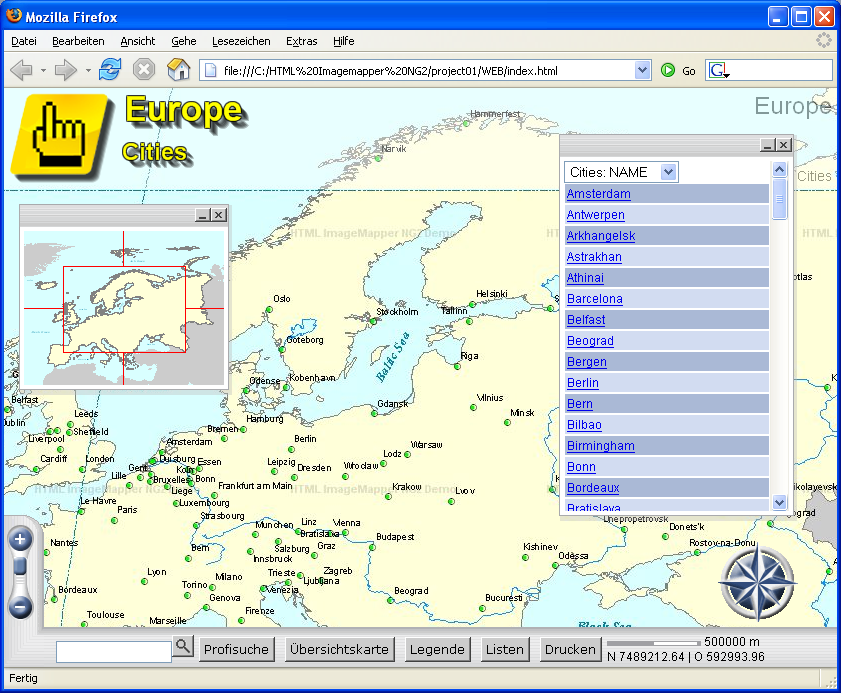Click the map search text field
841x693 pixels.
pos(114,651)
